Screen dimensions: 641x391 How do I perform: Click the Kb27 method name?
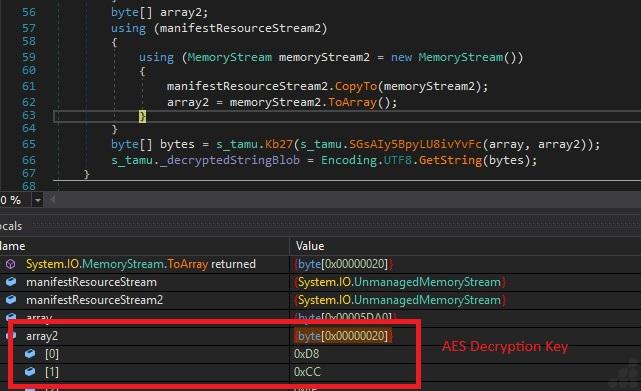click(x=279, y=144)
